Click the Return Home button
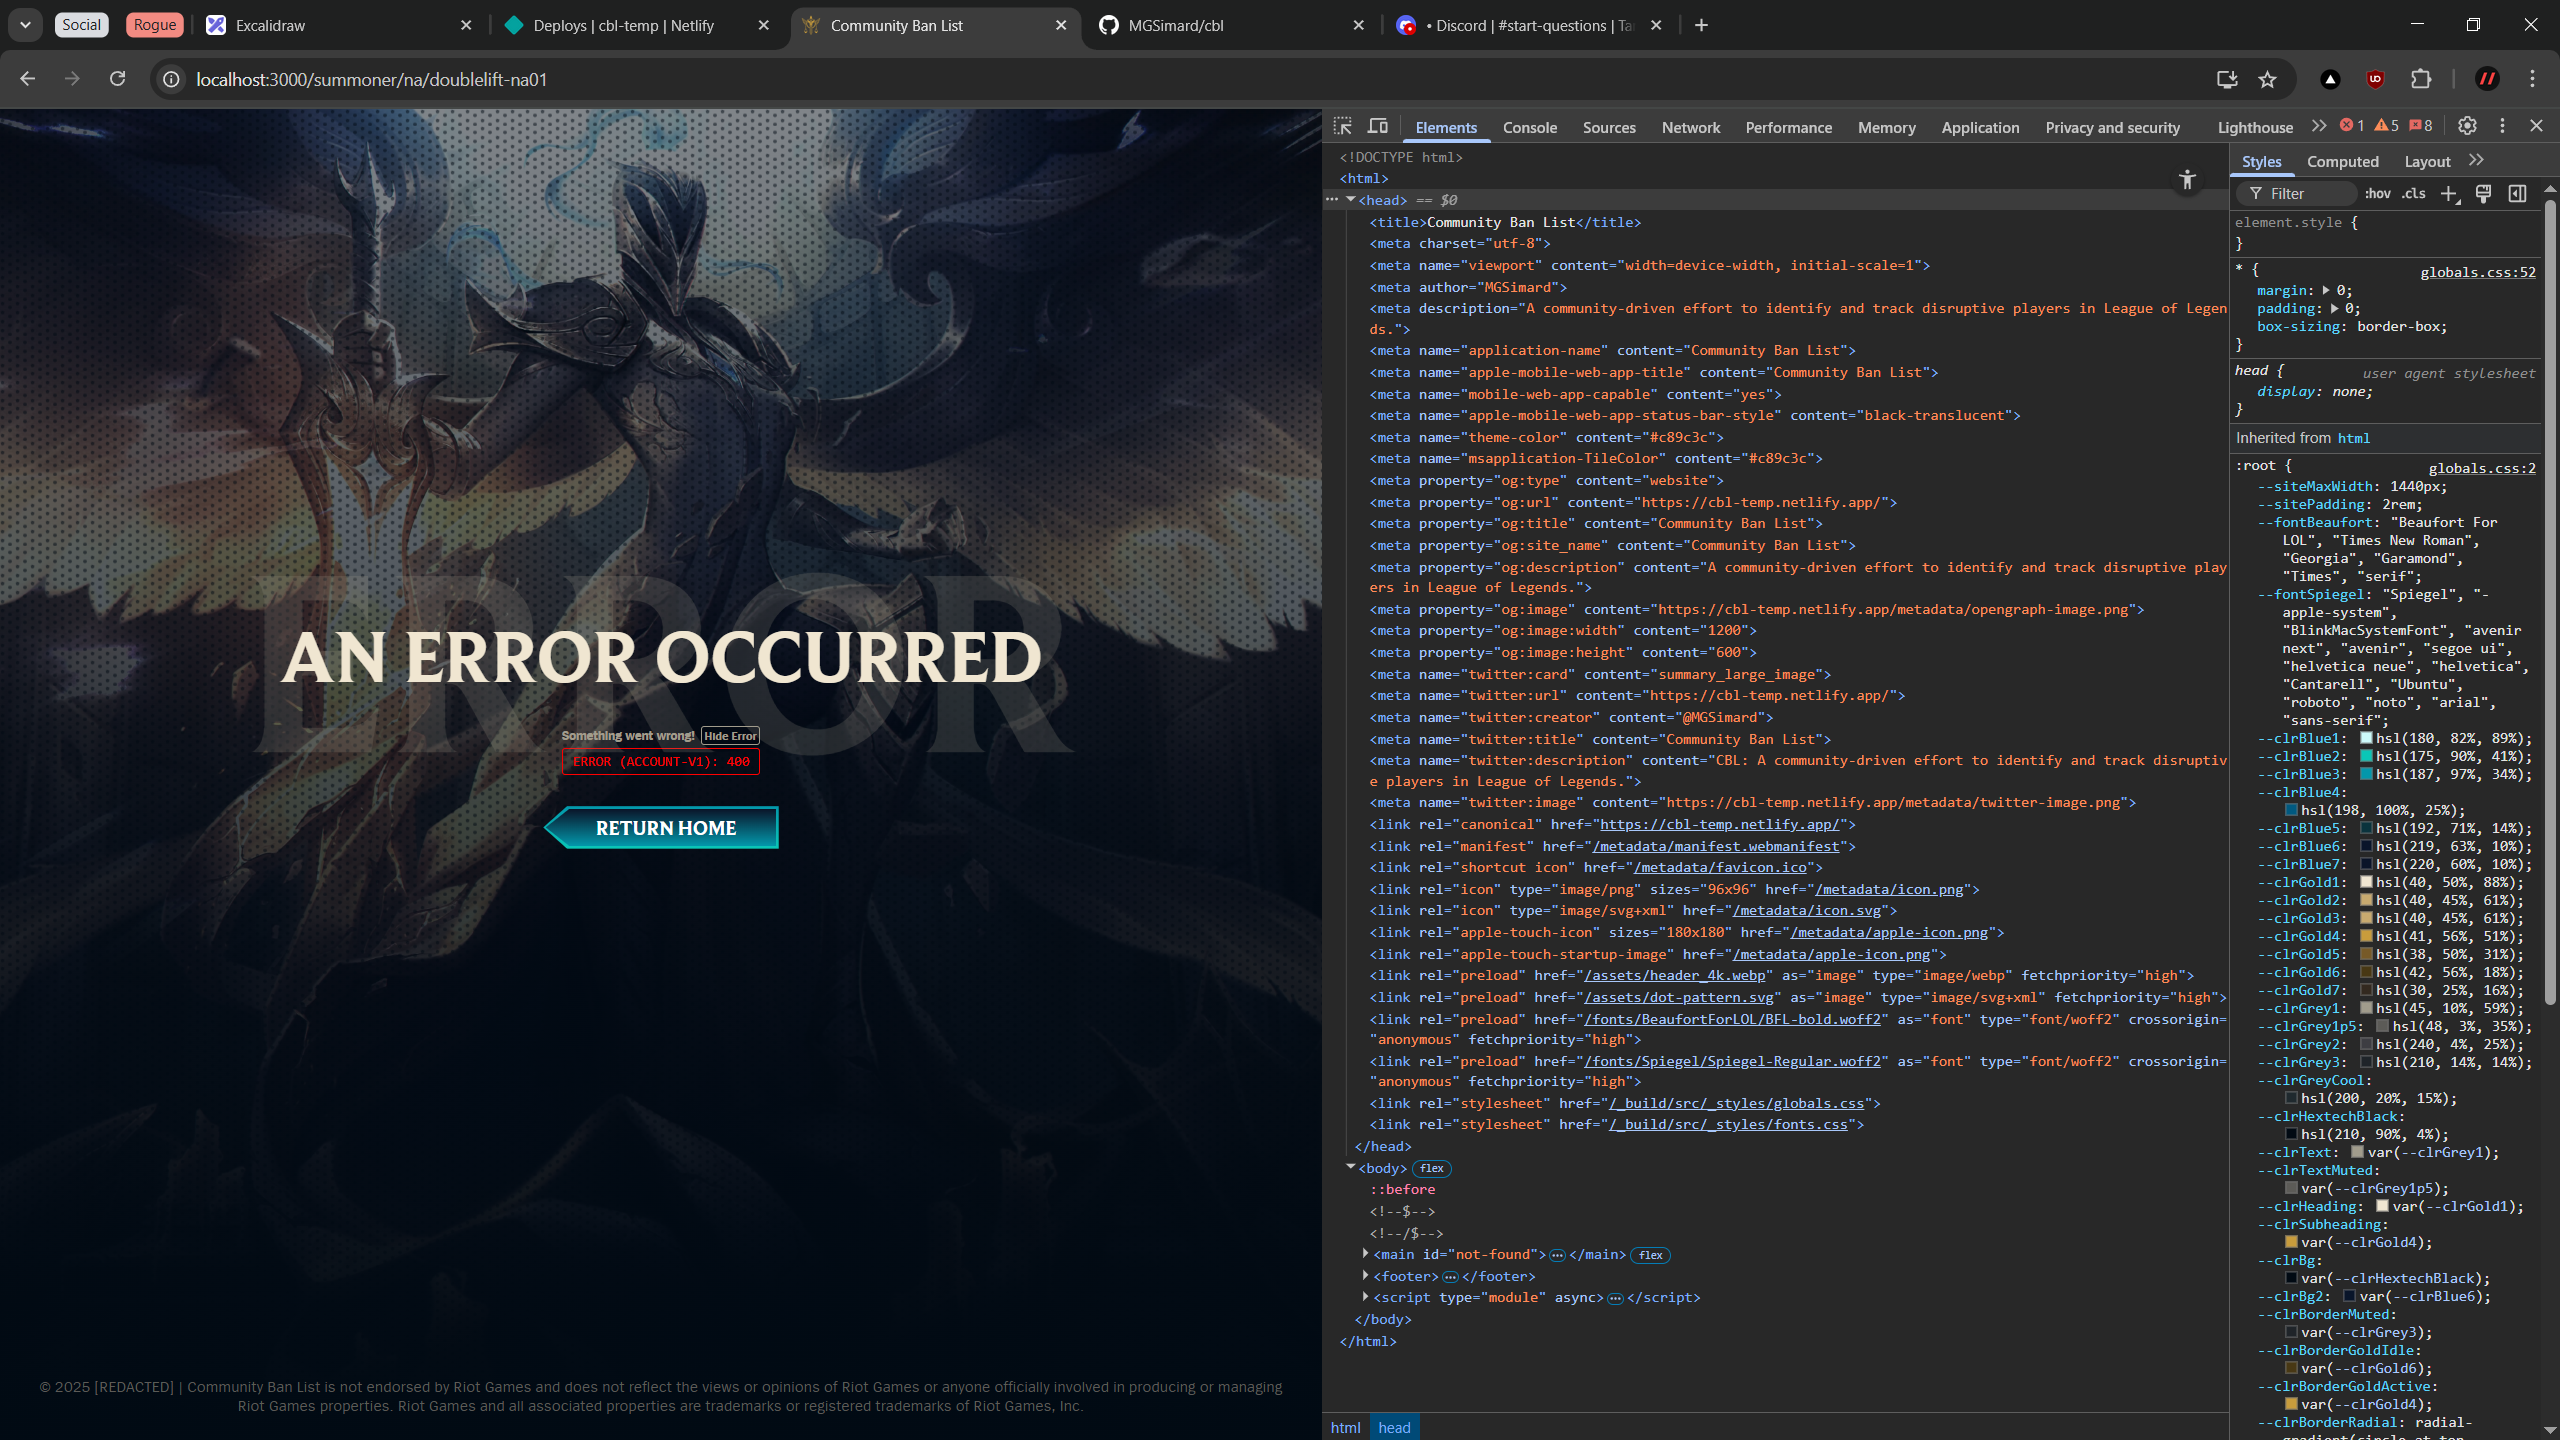 click(662, 828)
